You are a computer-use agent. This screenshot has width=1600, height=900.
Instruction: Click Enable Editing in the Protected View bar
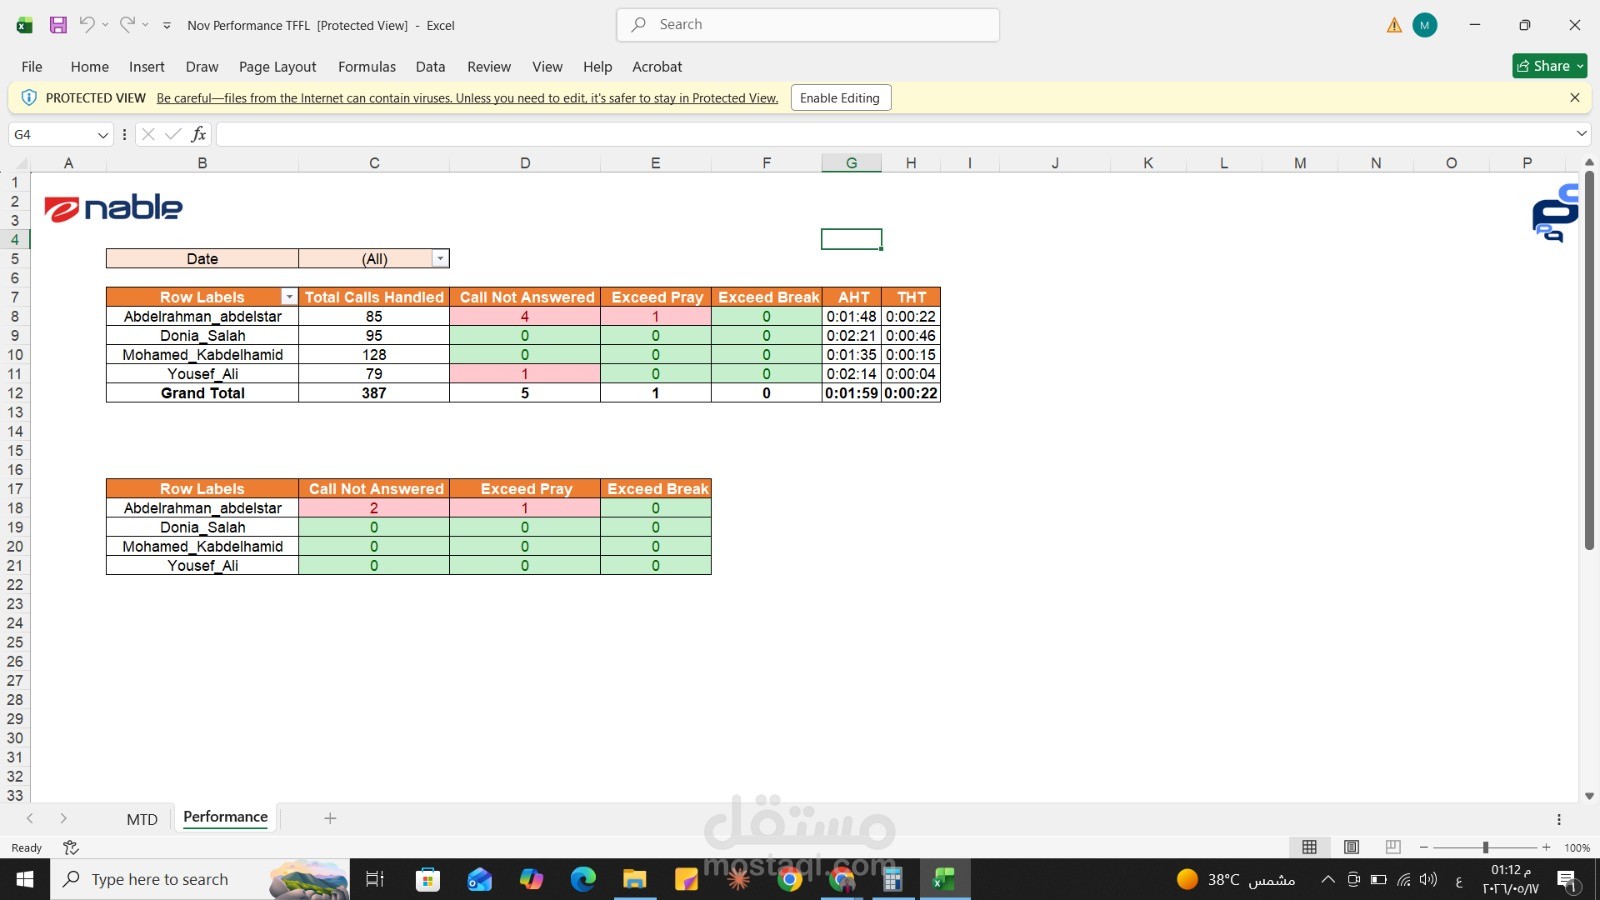840,98
